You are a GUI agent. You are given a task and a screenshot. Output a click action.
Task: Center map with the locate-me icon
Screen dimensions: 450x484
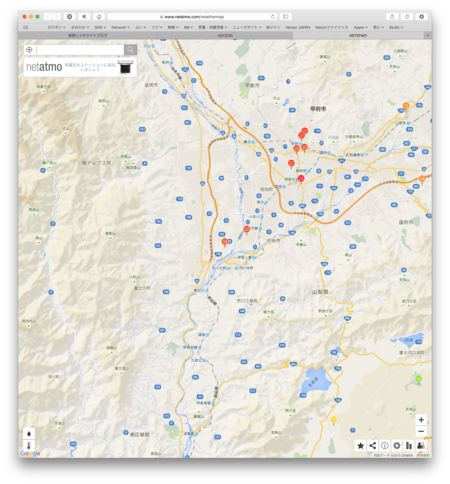click(29, 50)
